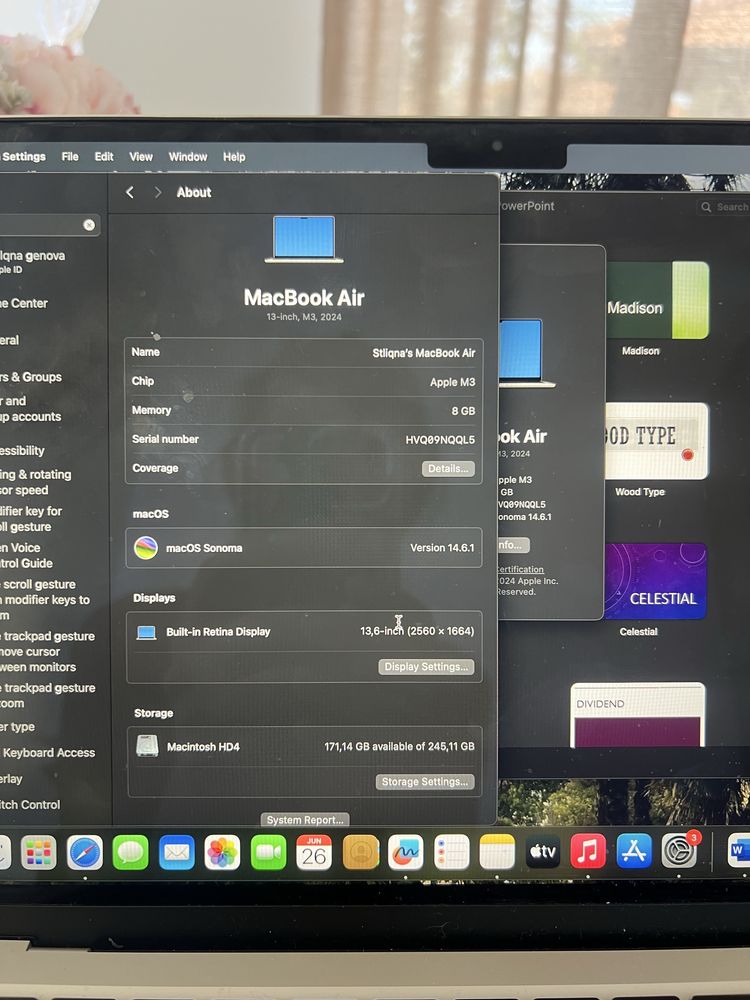Click the PowerPoint Search magnifier icon
The width and height of the screenshot is (750, 1000).
click(x=706, y=207)
